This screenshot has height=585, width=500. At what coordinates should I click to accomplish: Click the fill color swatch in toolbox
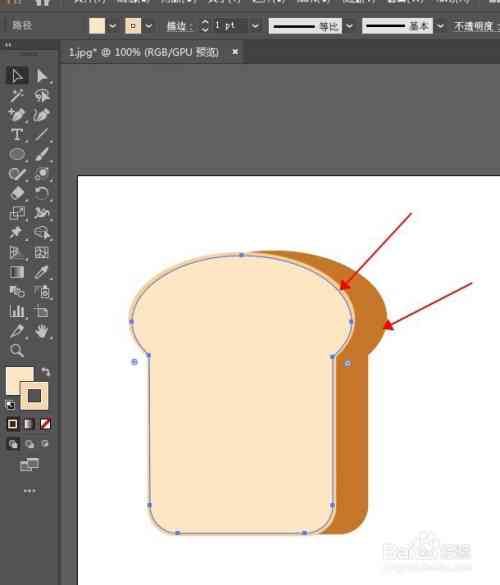coord(19,380)
